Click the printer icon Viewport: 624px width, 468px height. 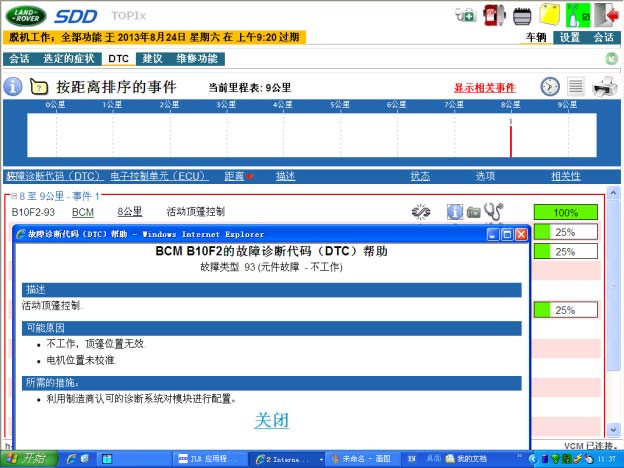pos(604,86)
